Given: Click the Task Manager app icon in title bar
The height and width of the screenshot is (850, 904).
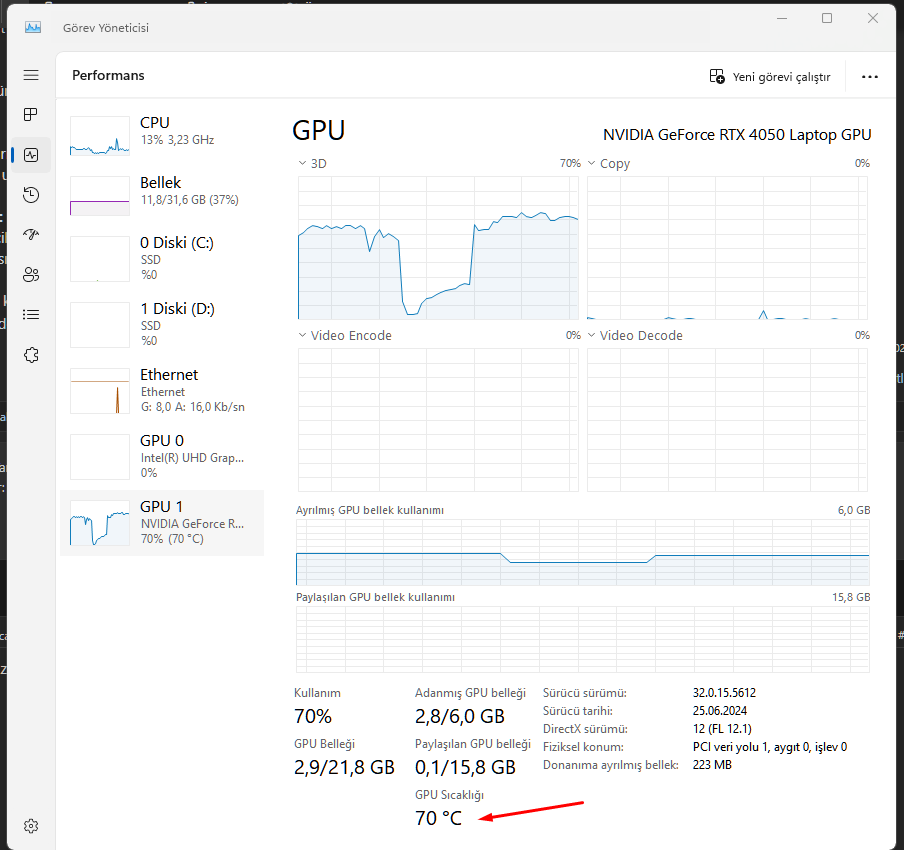Looking at the screenshot, I should coord(33,27).
